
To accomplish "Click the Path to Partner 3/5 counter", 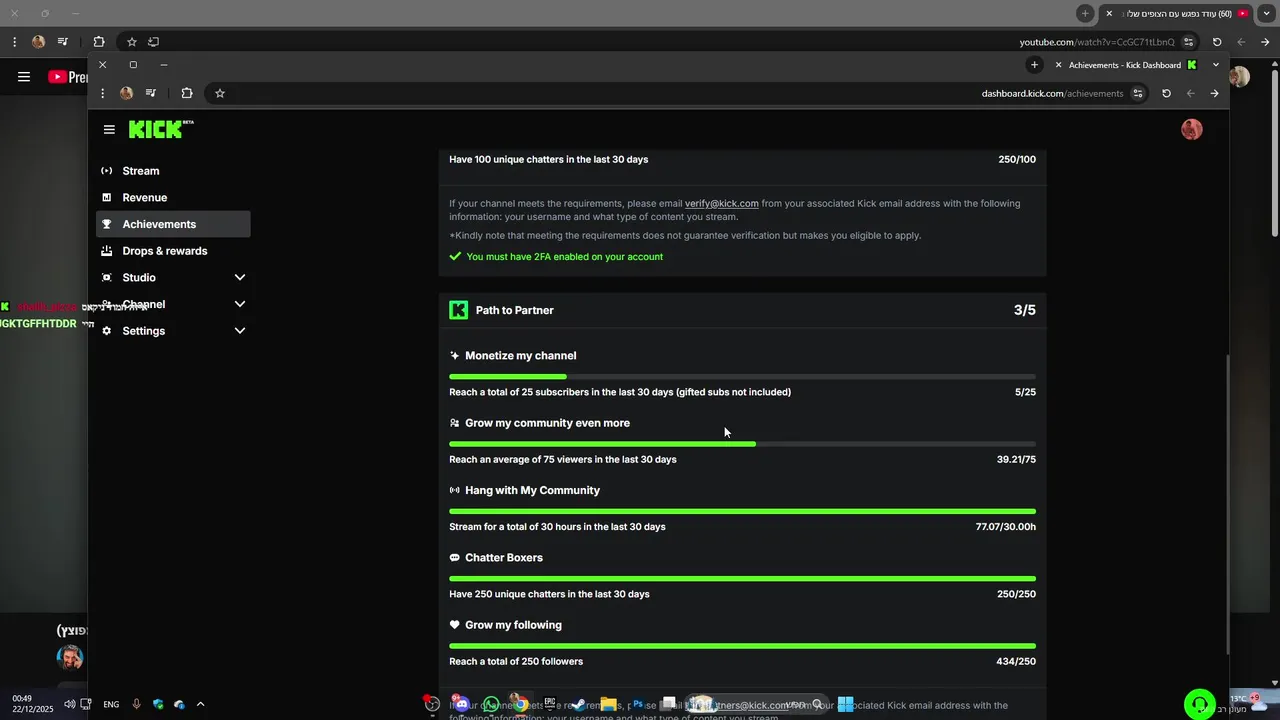I will coord(1024,310).
